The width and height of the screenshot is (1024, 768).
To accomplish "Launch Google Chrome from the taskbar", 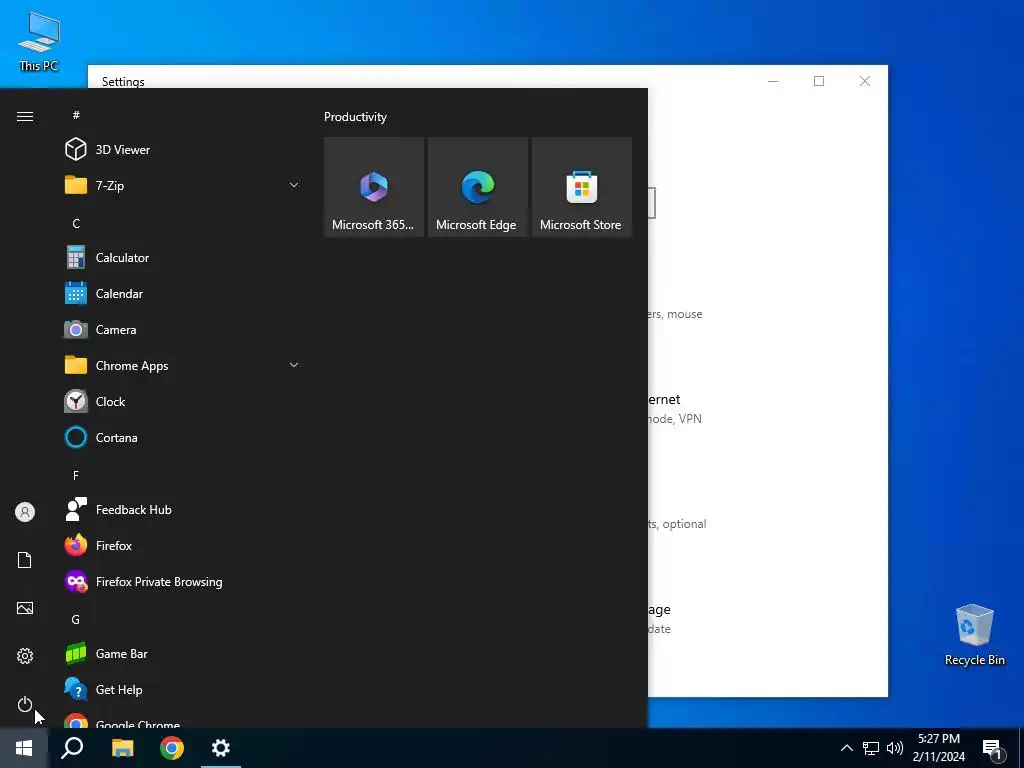I will (172, 748).
